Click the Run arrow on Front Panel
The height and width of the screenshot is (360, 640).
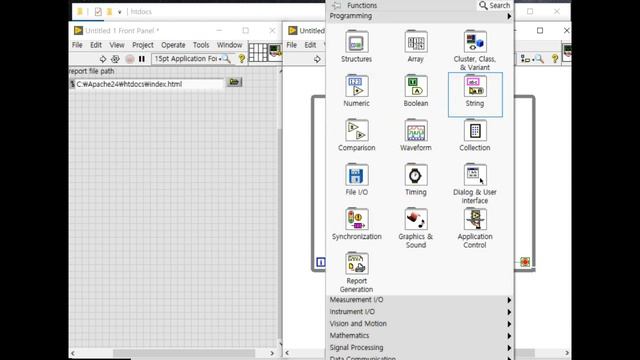coord(103,59)
